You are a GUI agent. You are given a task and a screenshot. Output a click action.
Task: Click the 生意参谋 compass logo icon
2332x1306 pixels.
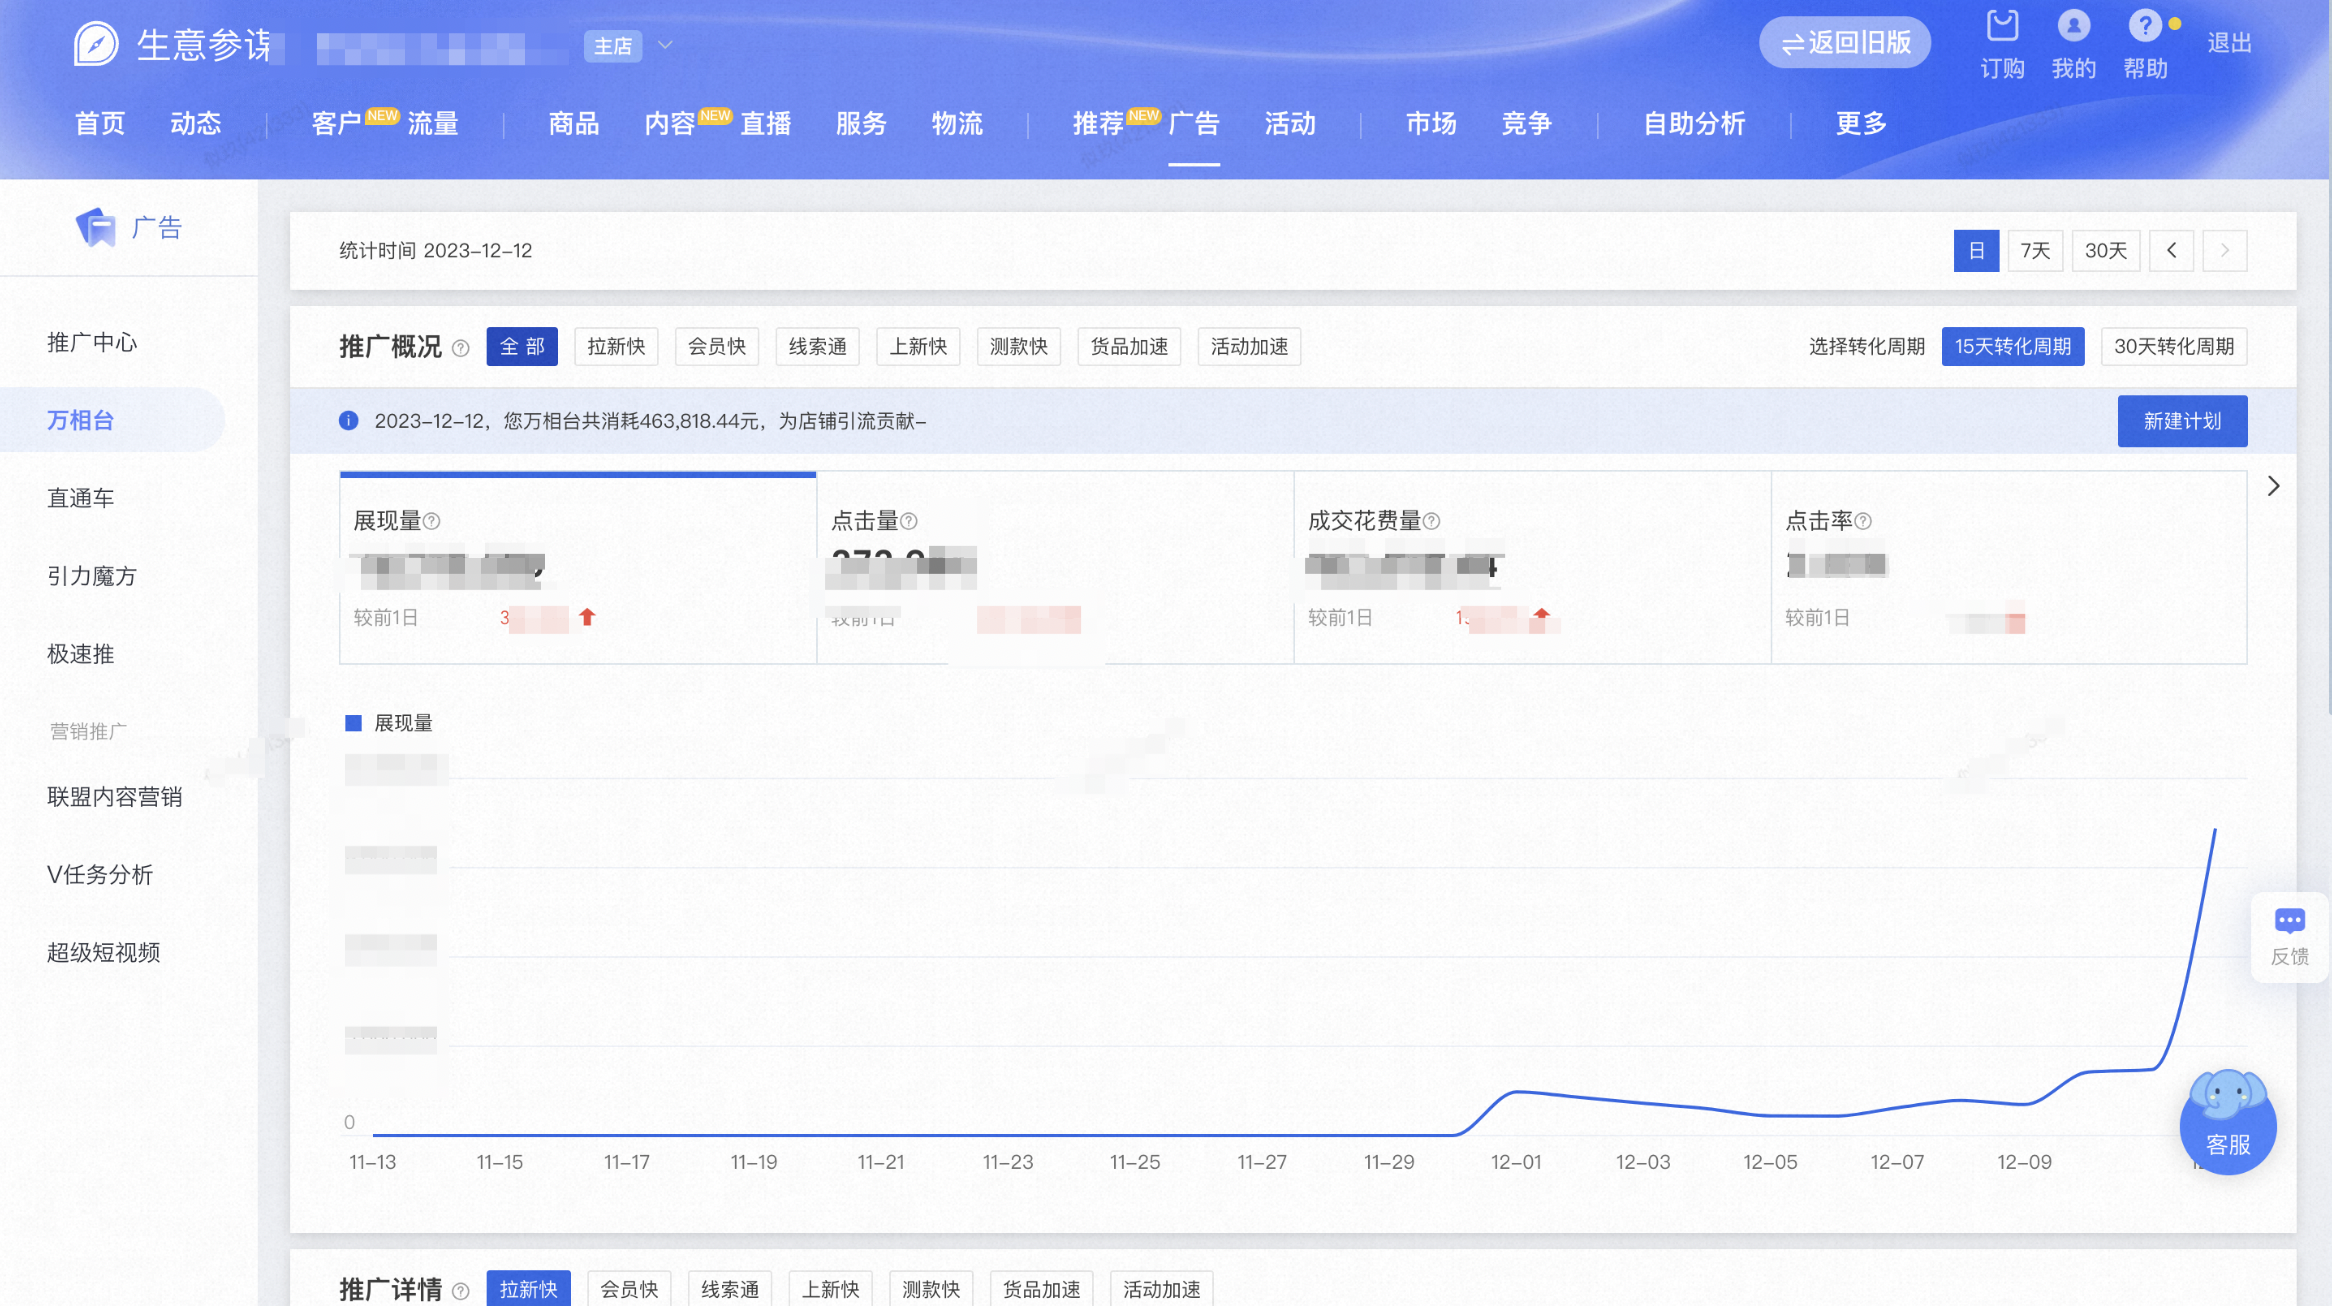96,44
